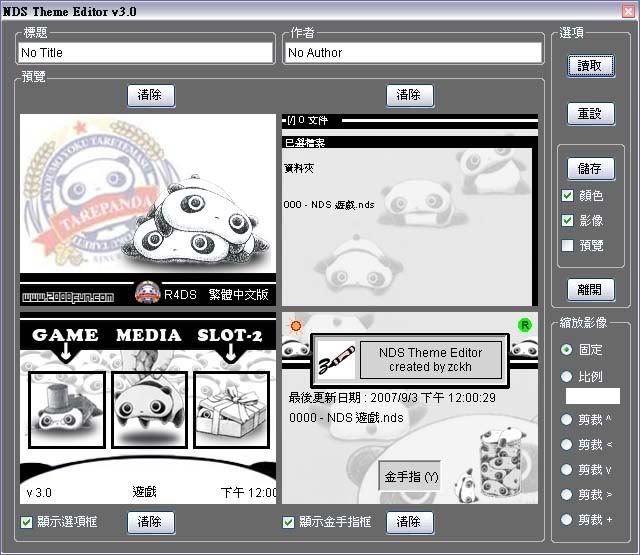Viewport: 640px width, 555px height.
Task: Click the orange sun brightness icon
Action: pyautogui.click(x=296, y=326)
